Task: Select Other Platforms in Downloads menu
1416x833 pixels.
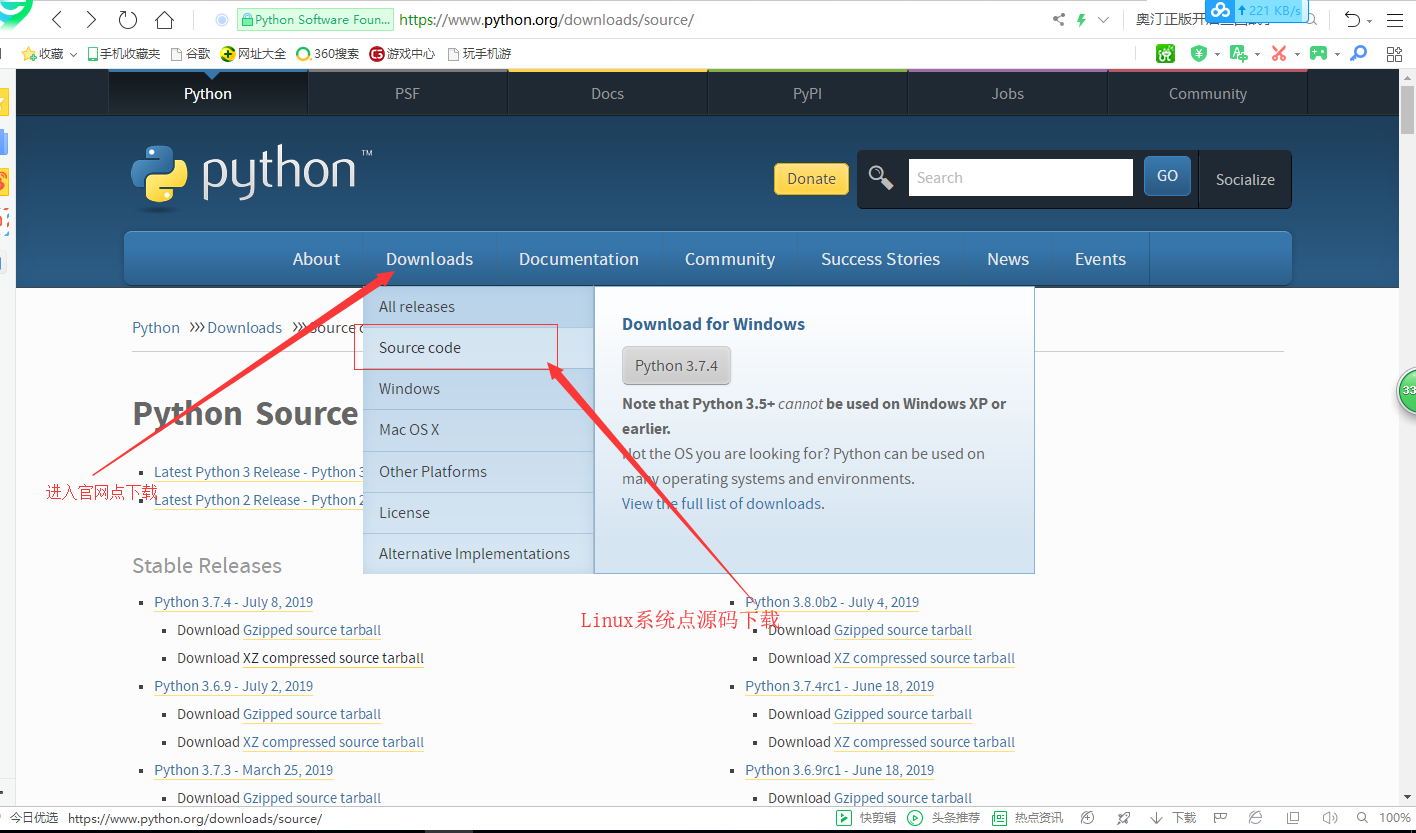Action: pos(478,472)
